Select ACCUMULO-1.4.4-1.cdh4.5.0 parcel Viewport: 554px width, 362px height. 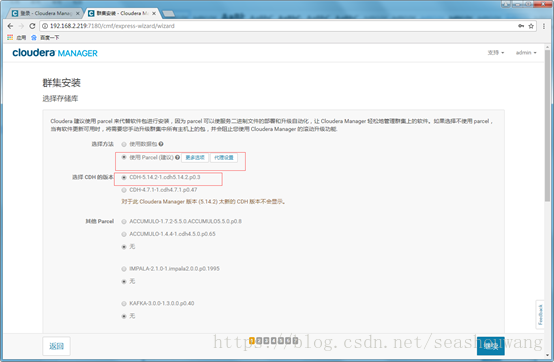[x=124, y=234]
